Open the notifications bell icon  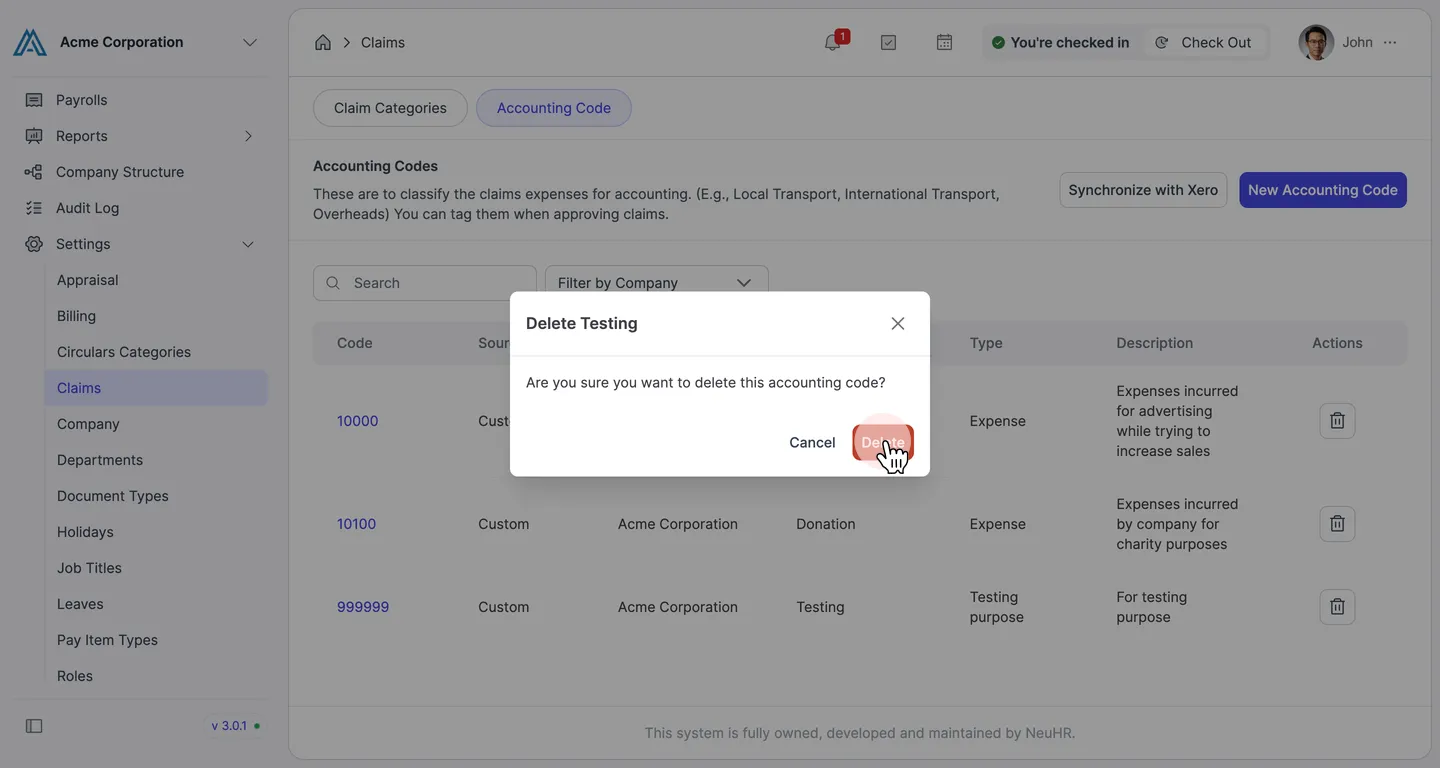tap(832, 42)
